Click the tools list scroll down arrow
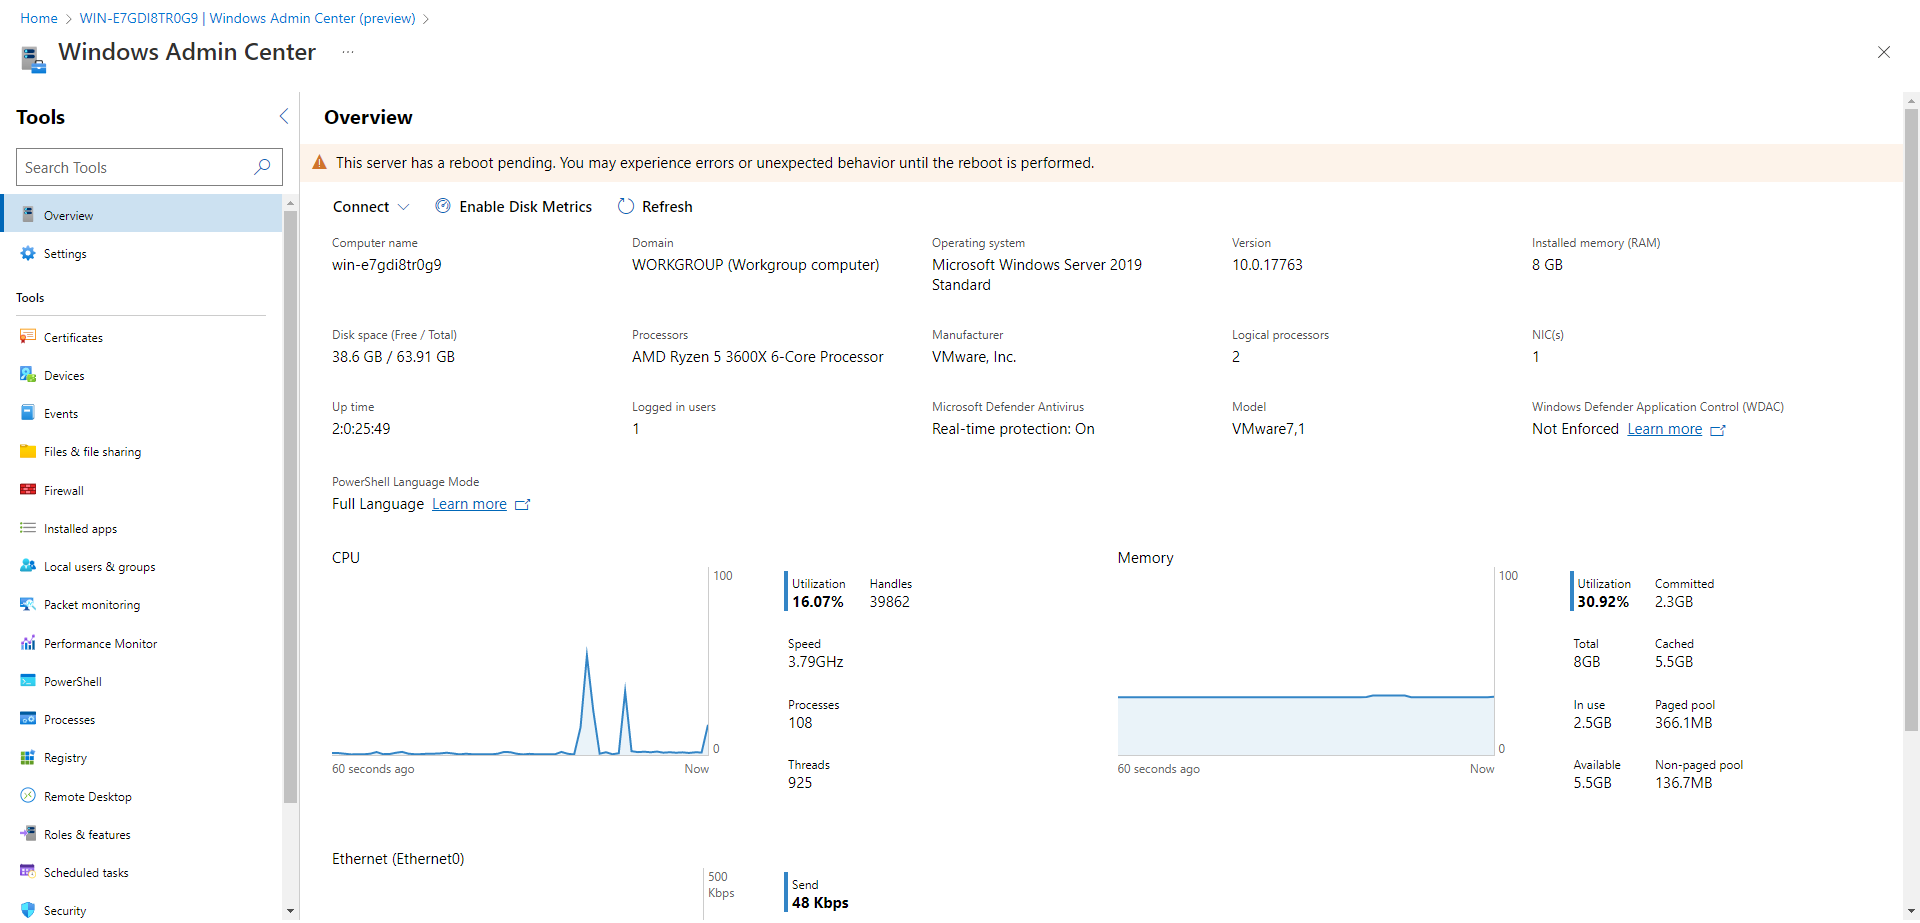Image resolution: width=1920 pixels, height=923 pixels. tap(290, 911)
